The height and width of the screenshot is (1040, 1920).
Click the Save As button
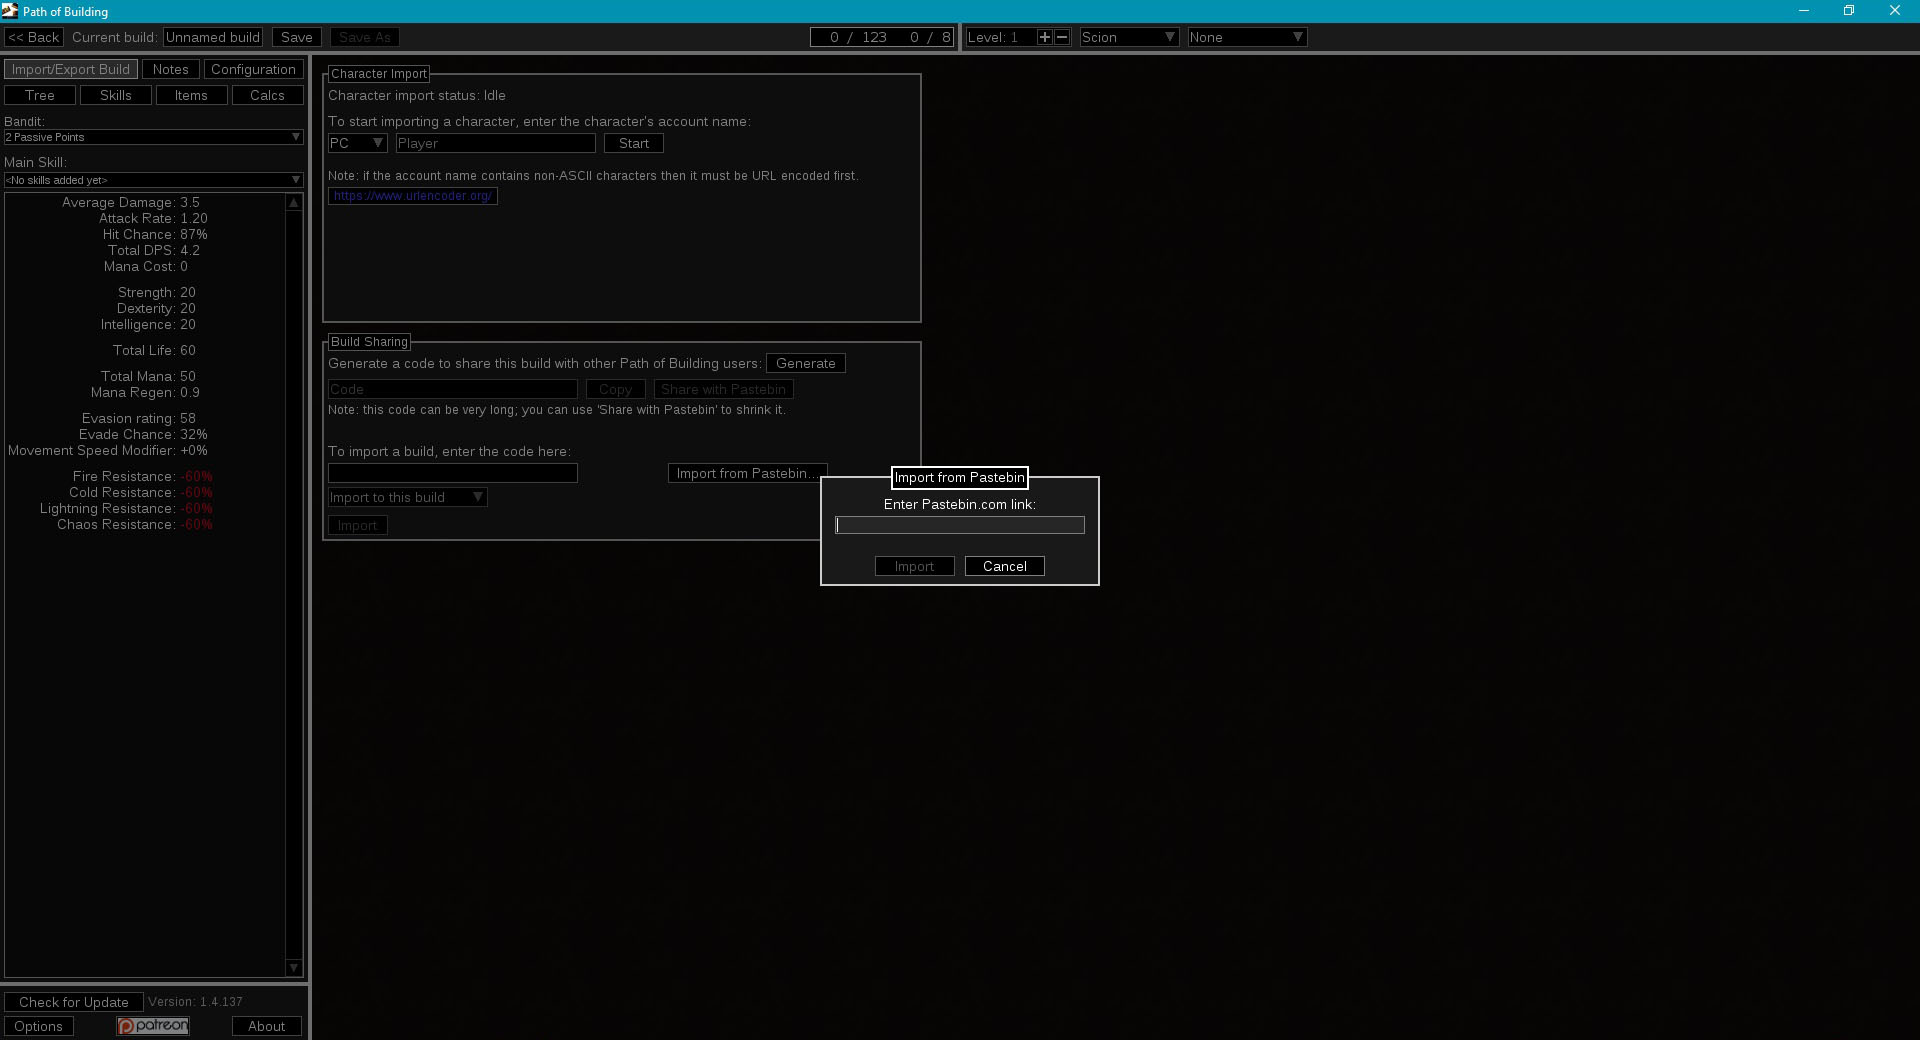click(365, 37)
